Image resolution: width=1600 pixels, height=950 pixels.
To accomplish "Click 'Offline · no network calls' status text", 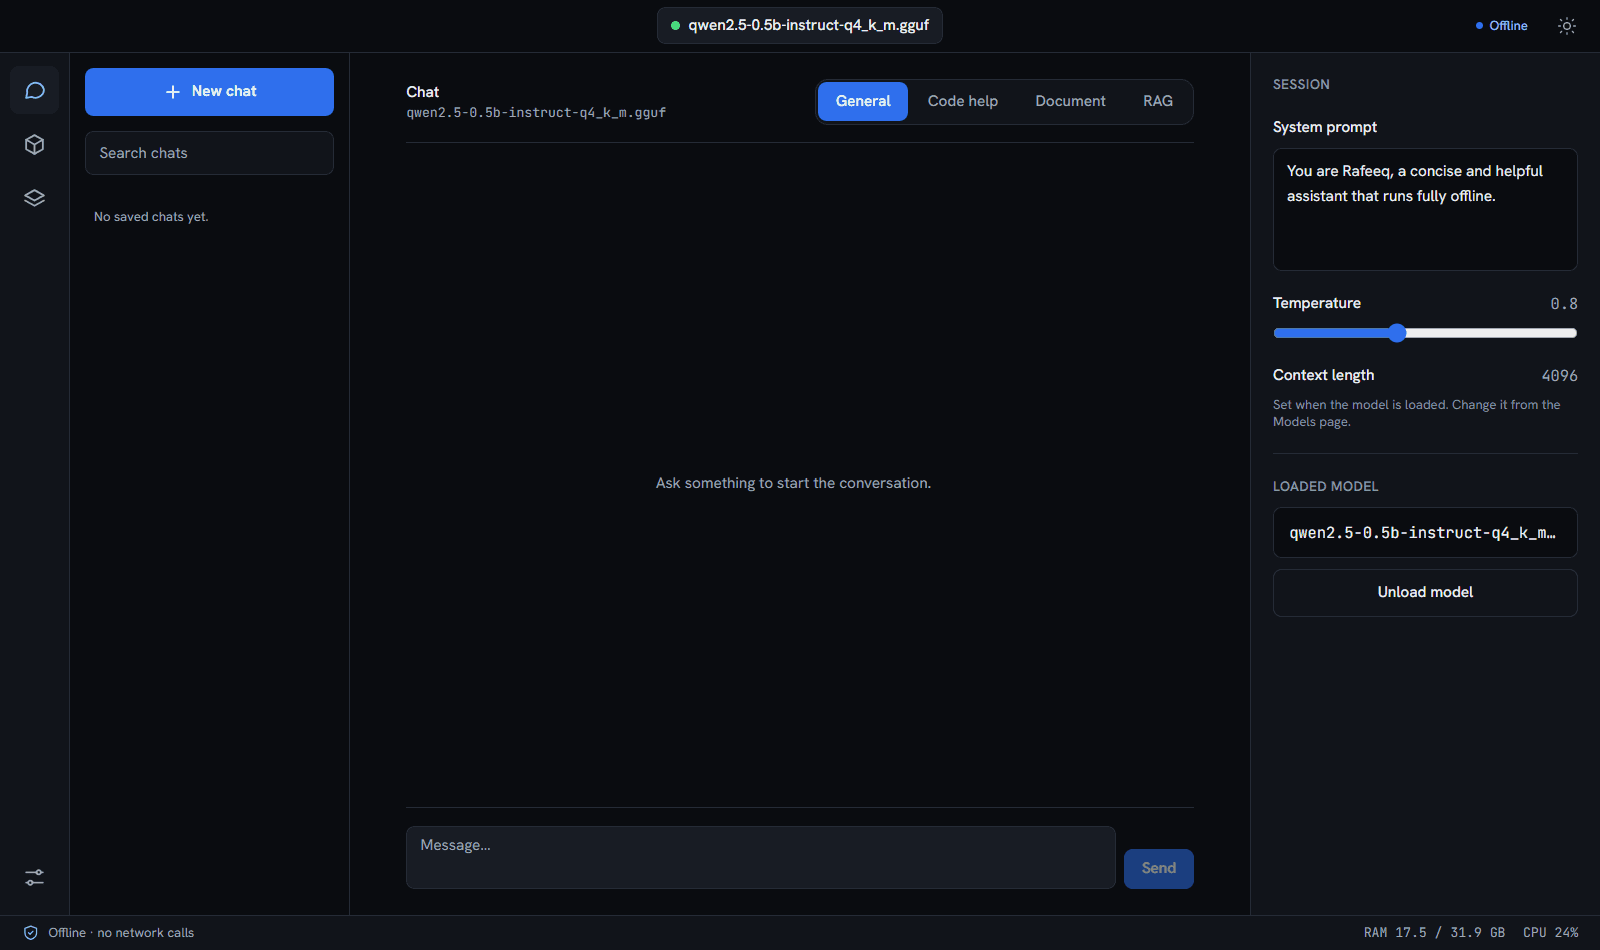I will [121, 933].
